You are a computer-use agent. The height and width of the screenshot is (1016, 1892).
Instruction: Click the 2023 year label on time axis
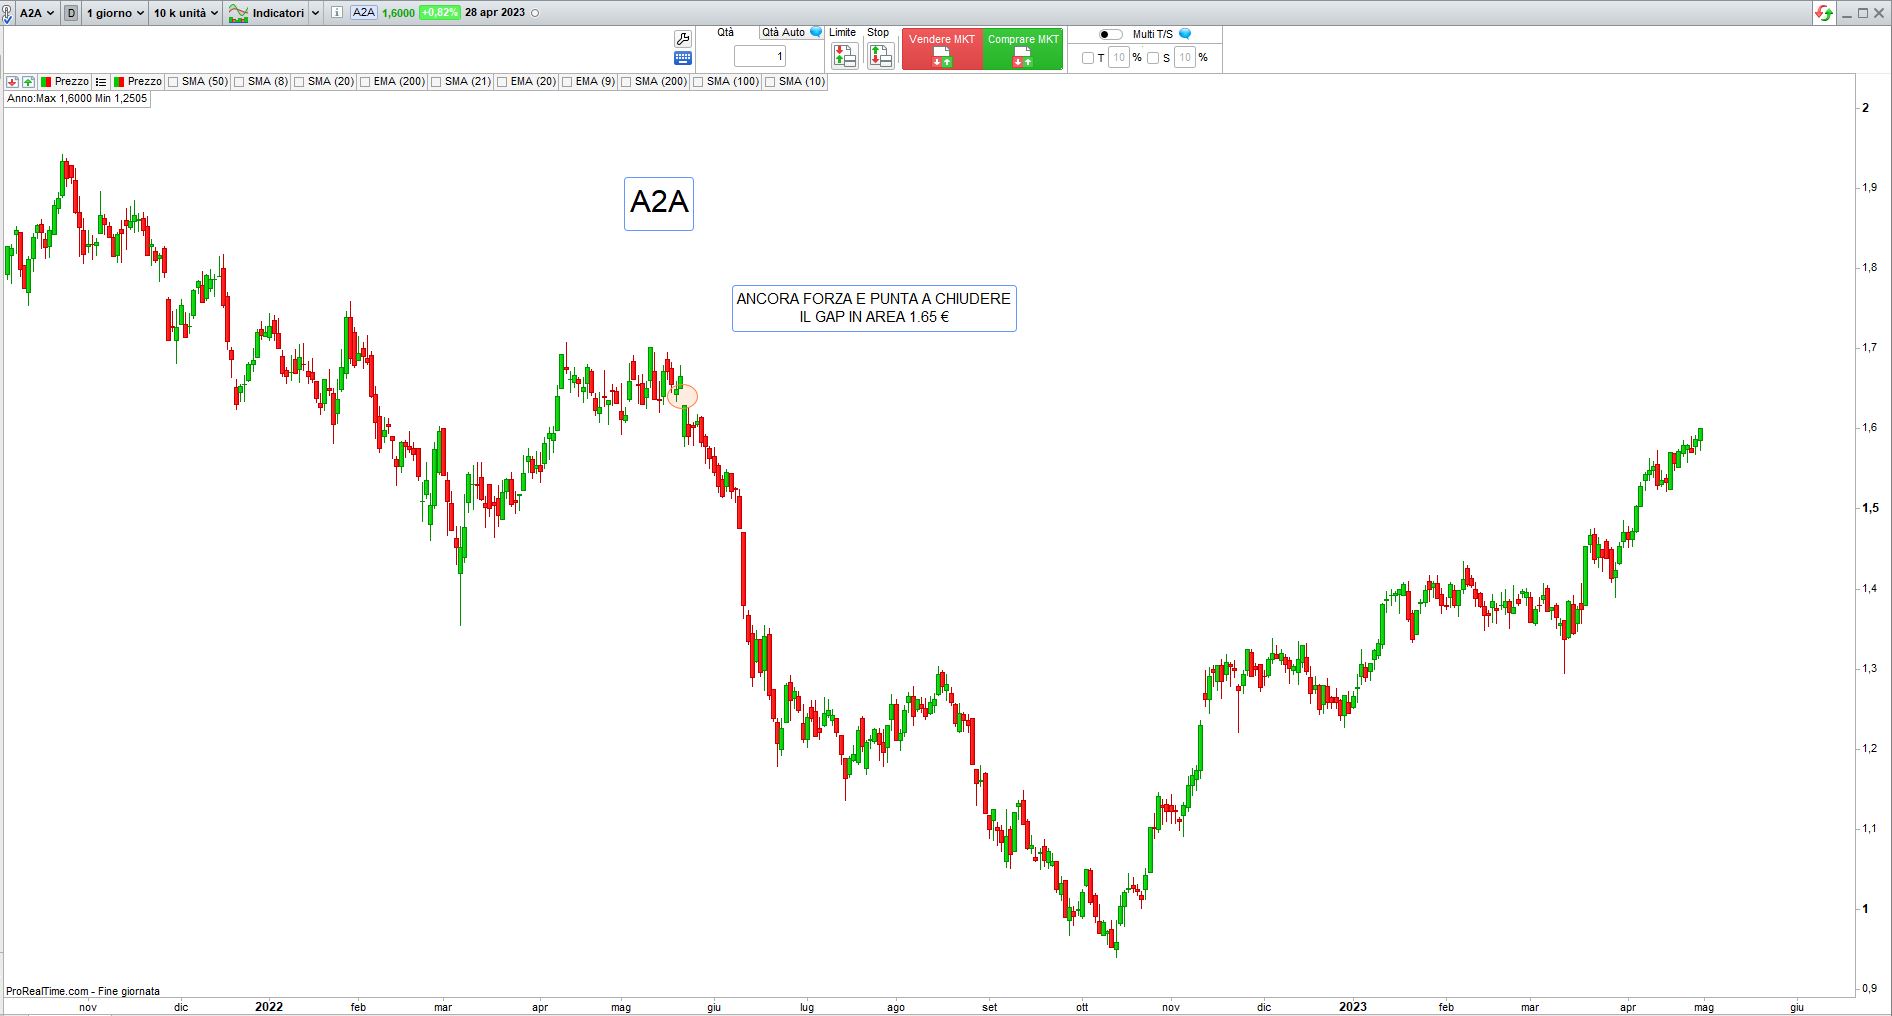pyautogui.click(x=1353, y=1007)
